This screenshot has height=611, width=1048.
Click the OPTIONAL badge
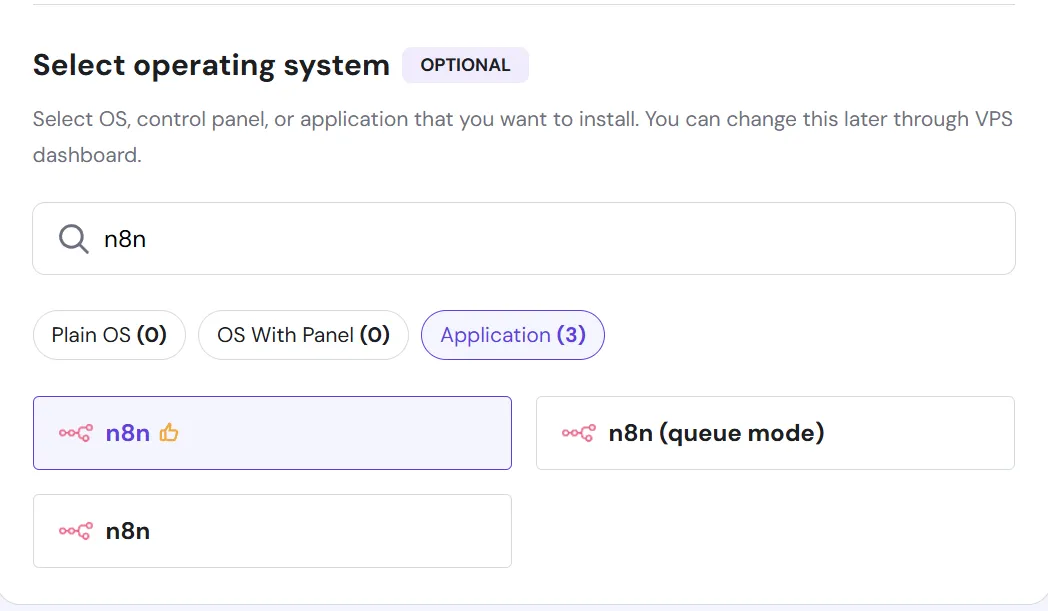point(465,65)
